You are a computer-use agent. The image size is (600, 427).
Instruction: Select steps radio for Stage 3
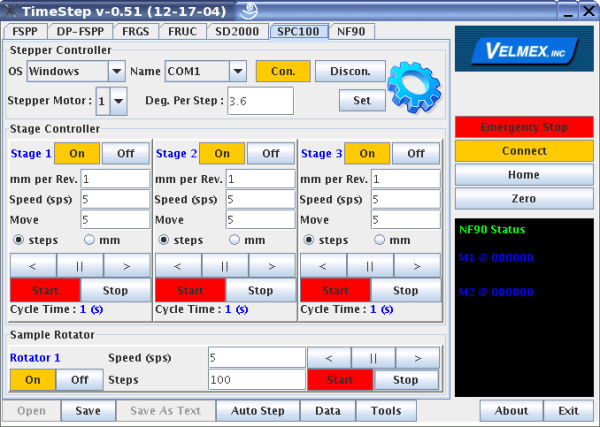[309, 240]
